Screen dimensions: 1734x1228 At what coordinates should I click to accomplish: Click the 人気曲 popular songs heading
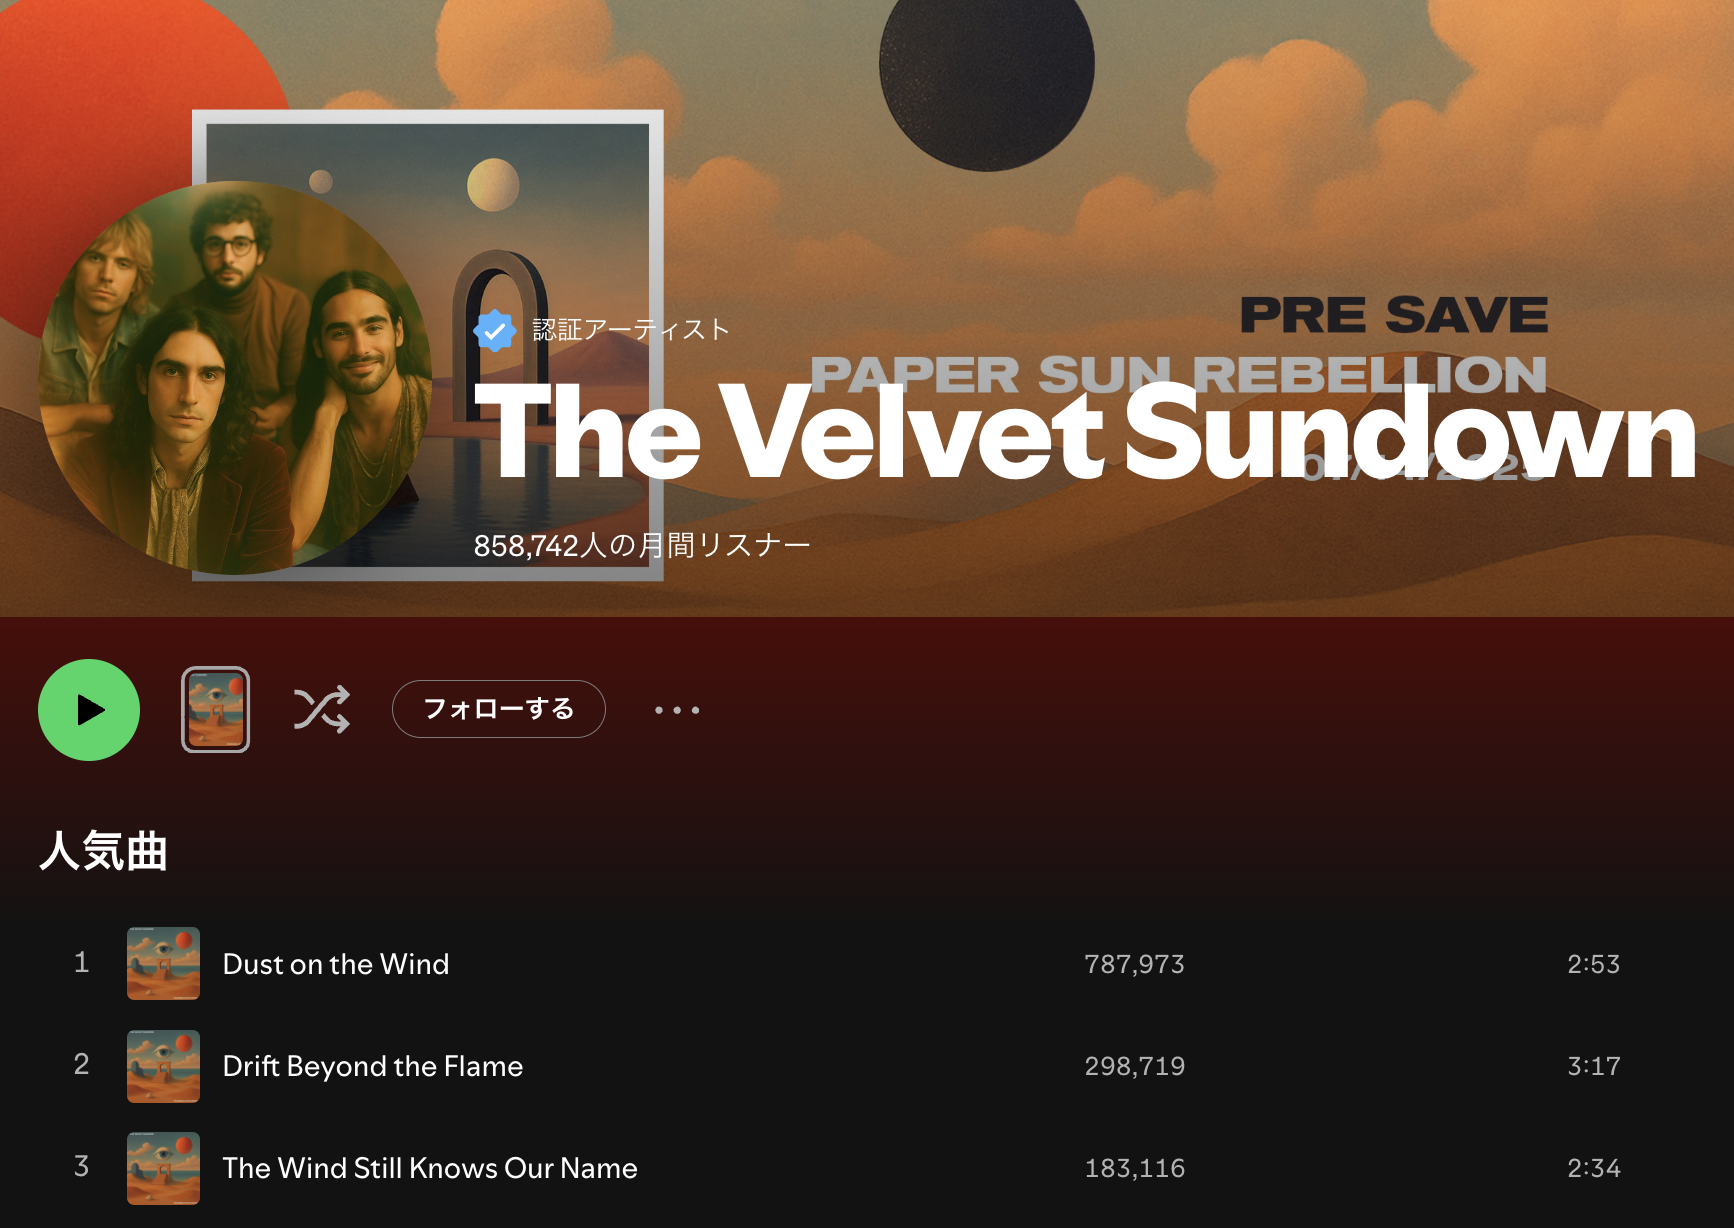pos(104,852)
